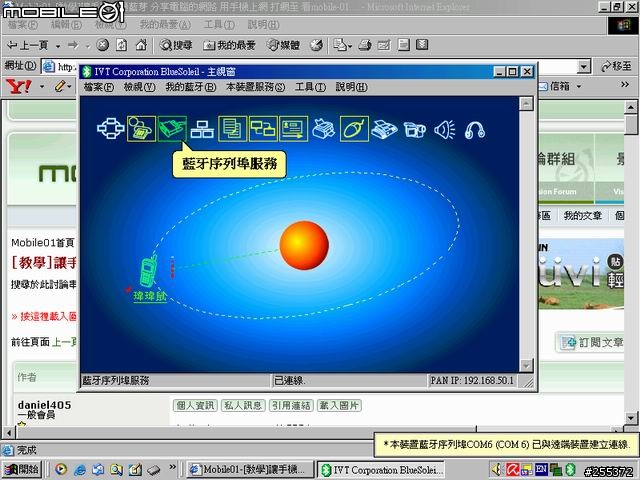Click the Bluetooth Headset service icon
640x480 pixels.
(475, 130)
